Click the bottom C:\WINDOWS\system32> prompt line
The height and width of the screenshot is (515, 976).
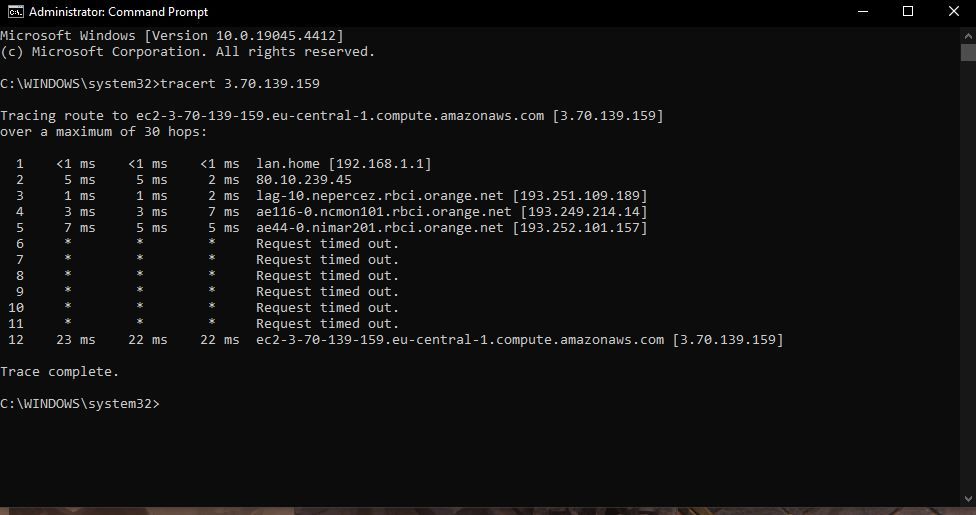click(x=79, y=403)
